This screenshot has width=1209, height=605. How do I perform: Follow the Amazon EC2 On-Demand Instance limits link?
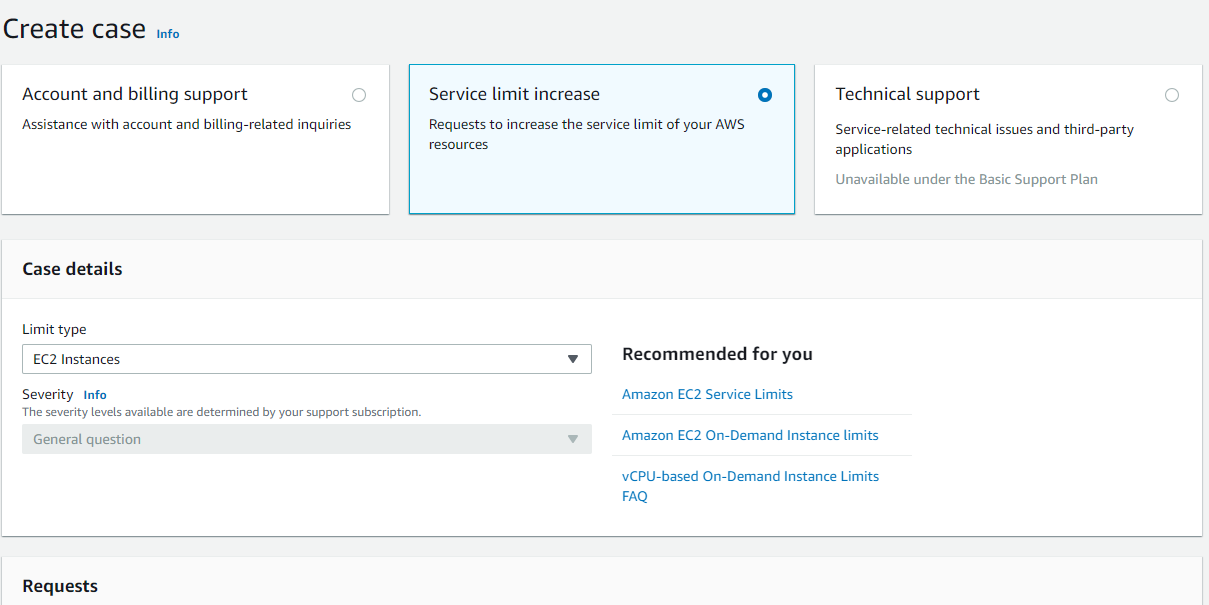750,435
